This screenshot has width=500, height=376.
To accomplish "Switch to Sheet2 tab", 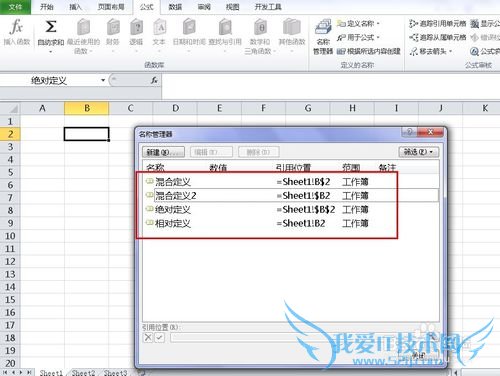I will pyautogui.click(x=83, y=372).
